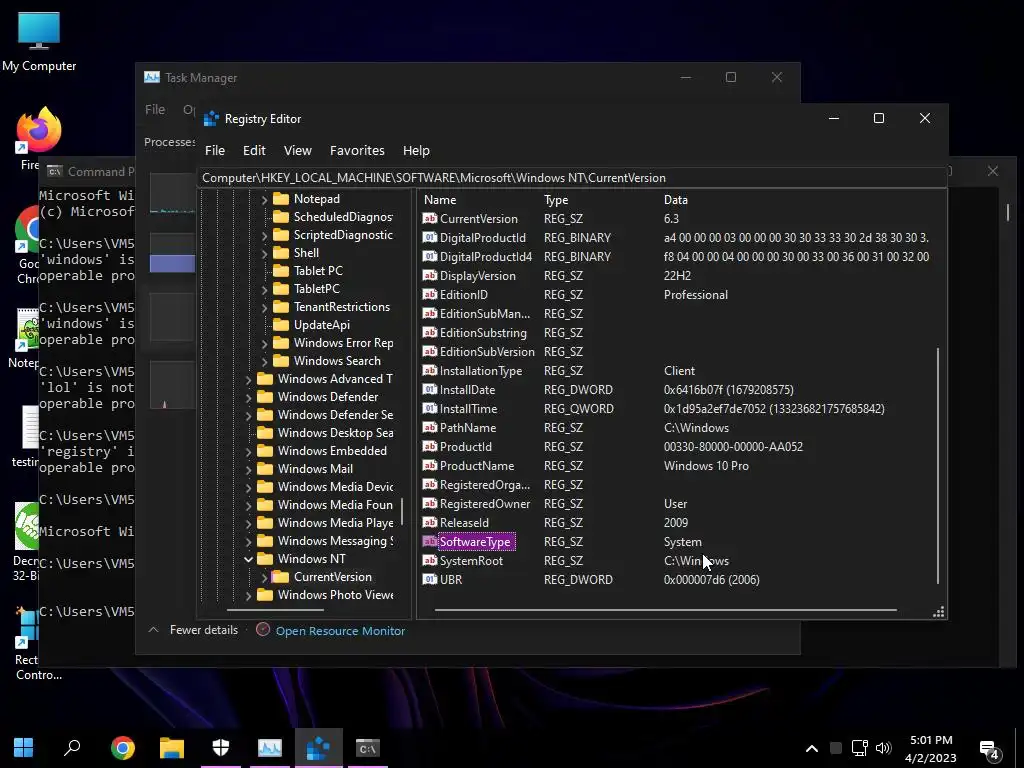
Task: Click Fewer details in Task Manager
Action: coord(193,630)
